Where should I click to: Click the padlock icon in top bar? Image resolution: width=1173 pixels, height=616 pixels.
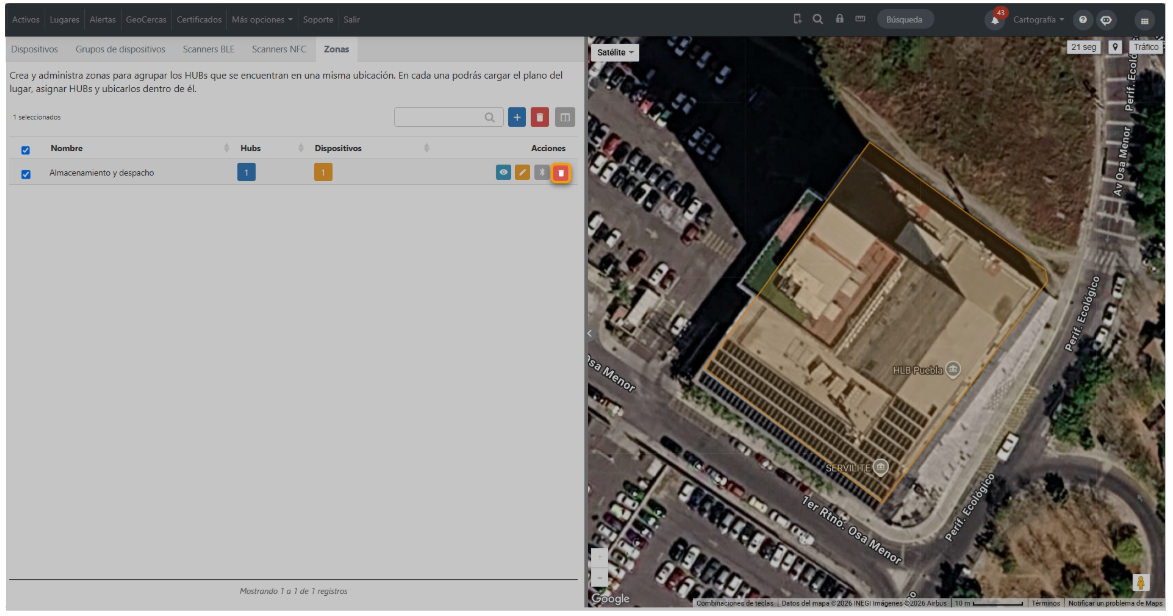coord(839,19)
